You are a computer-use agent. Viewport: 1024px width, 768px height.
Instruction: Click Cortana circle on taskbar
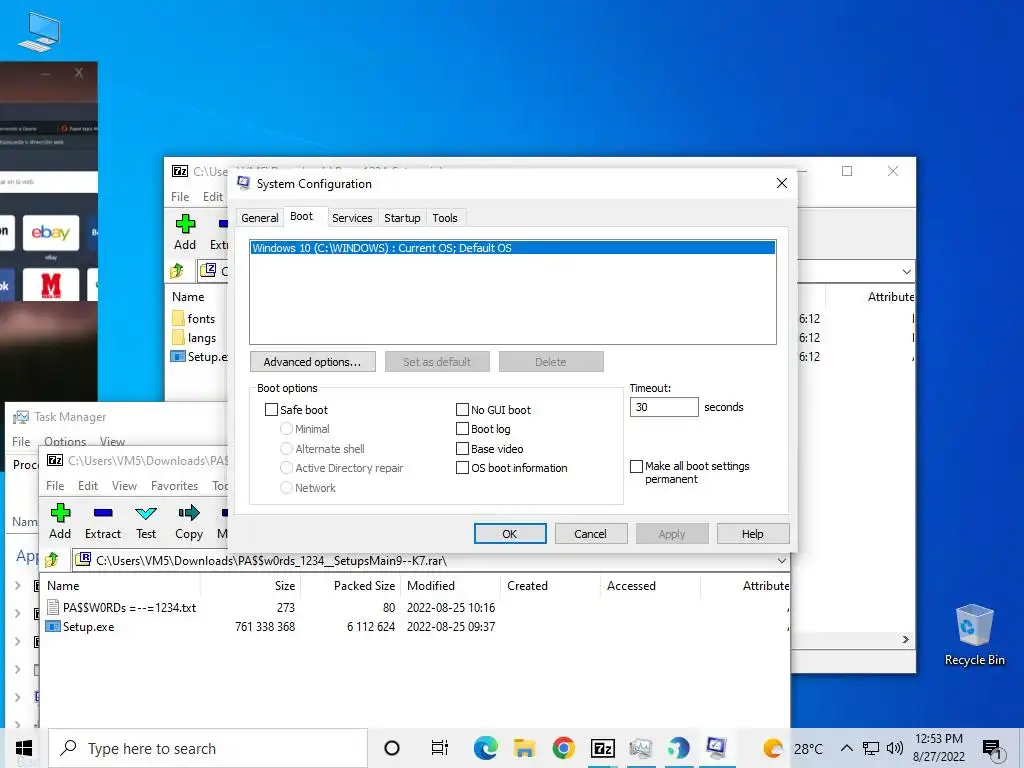click(392, 748)
